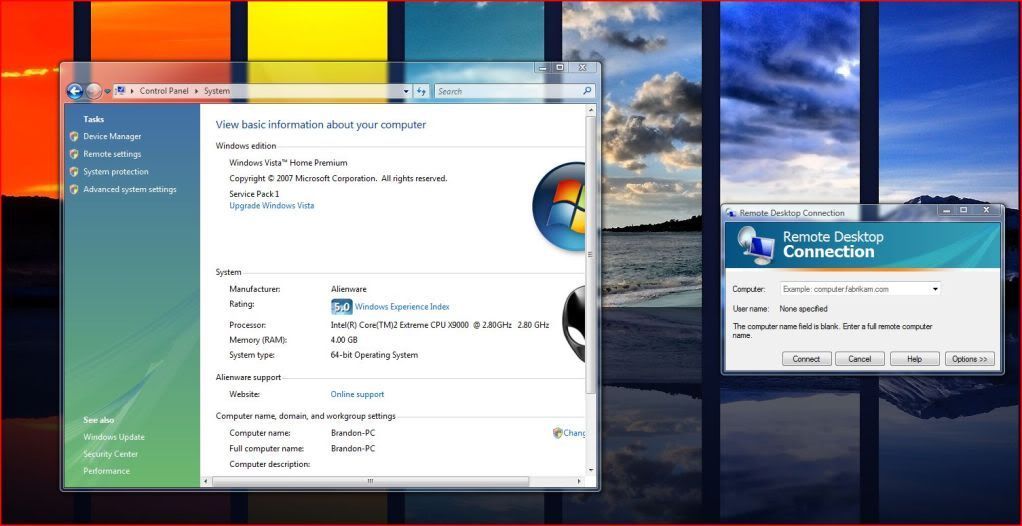Click the Alienware manufacturer value
1022x526 pixels.
[349, 289]
